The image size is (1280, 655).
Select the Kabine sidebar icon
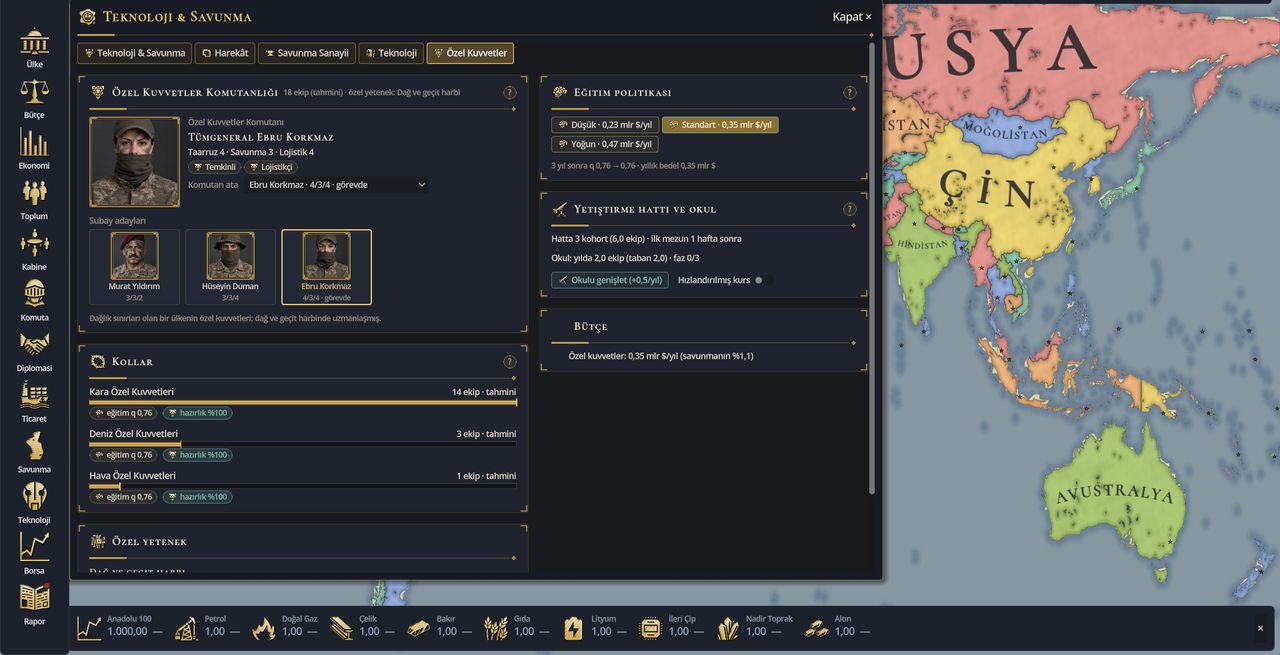34,250
